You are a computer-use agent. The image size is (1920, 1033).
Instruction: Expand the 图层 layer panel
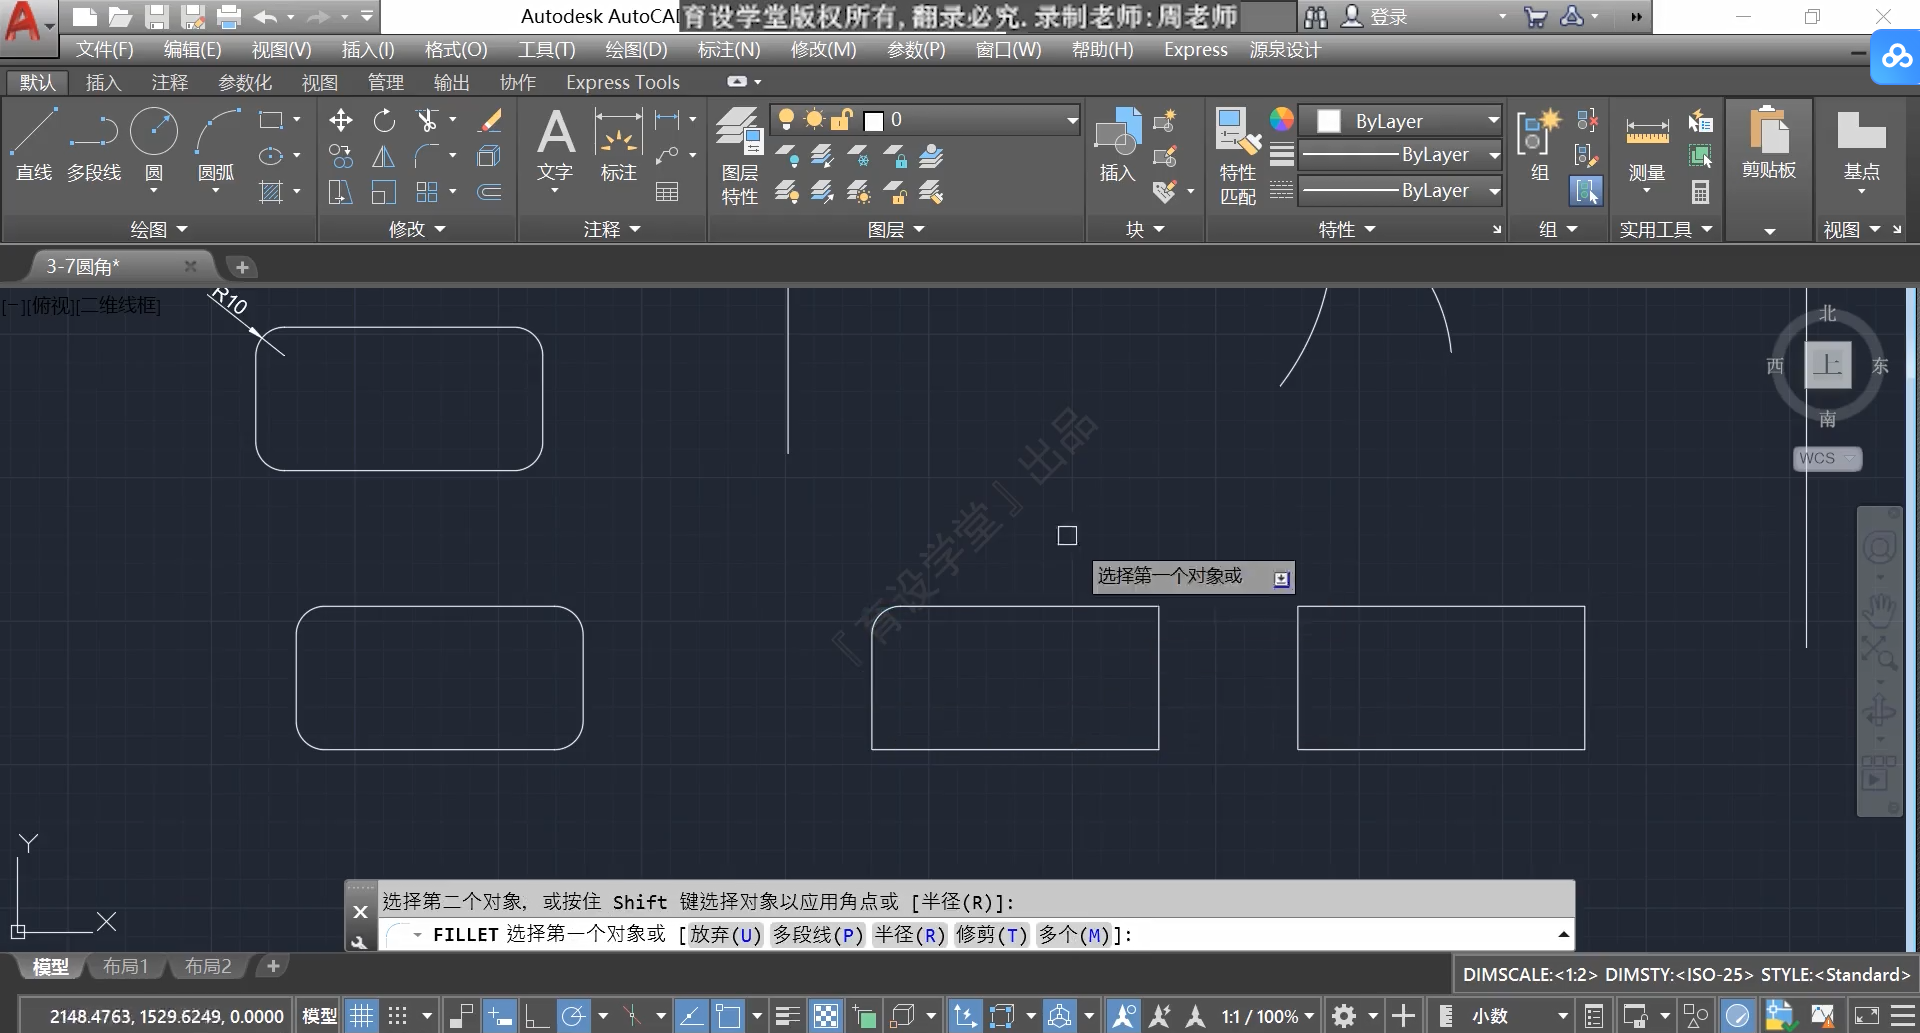[896, 229]
